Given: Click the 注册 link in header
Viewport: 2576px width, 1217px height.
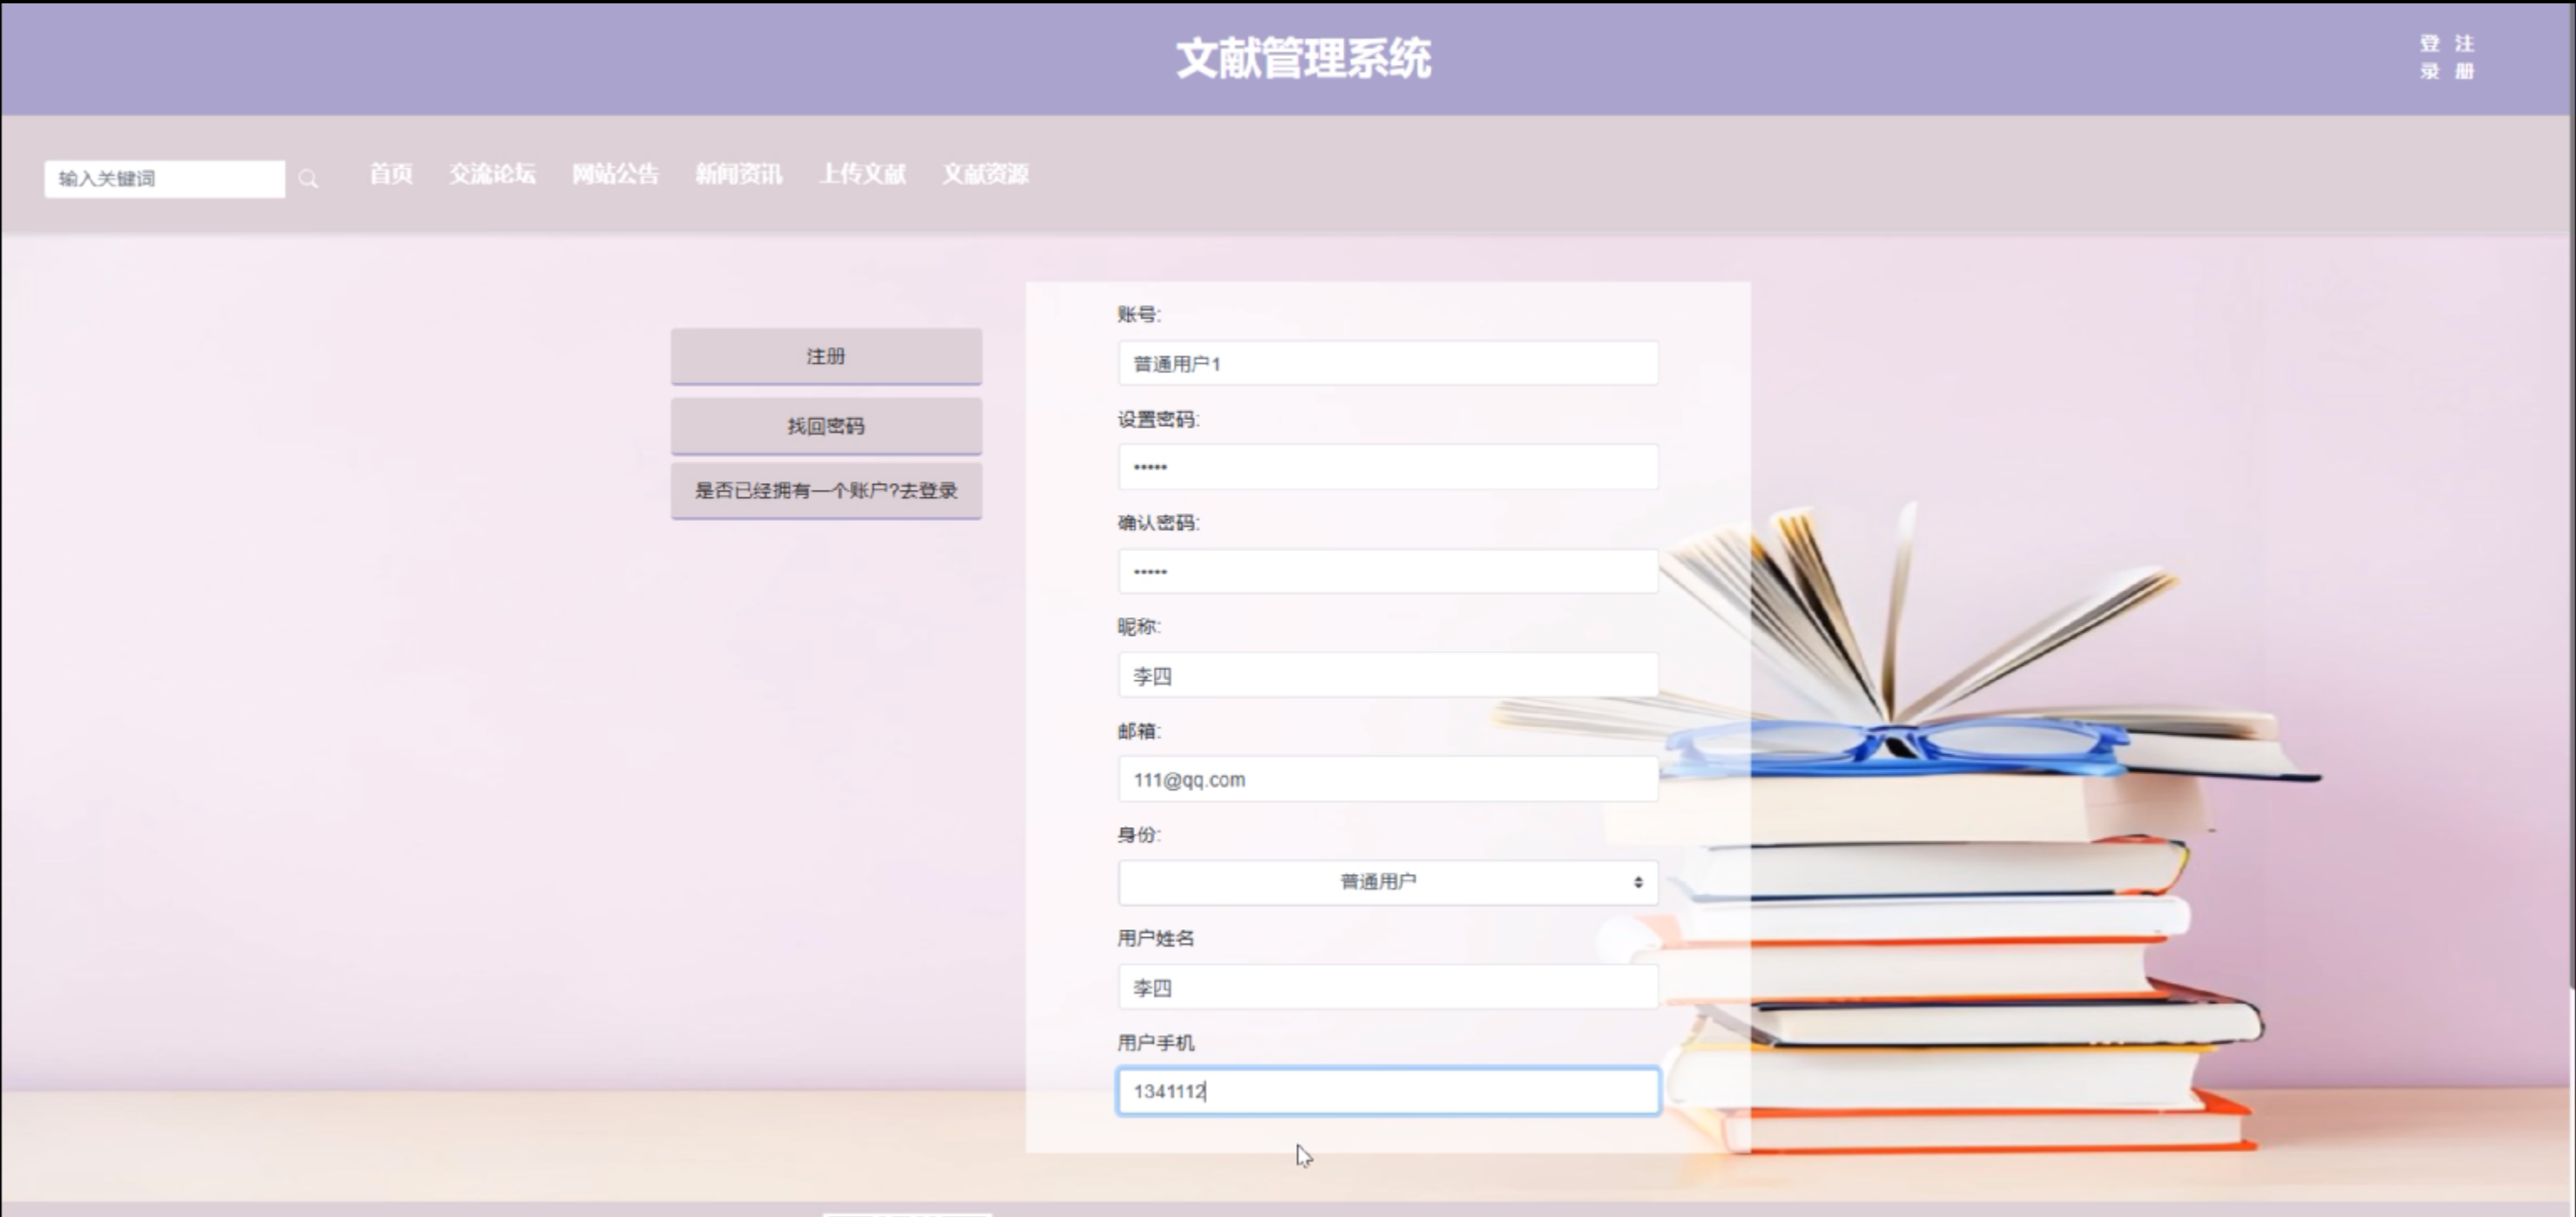Looking at the screenshot, I should (2464, 57).
